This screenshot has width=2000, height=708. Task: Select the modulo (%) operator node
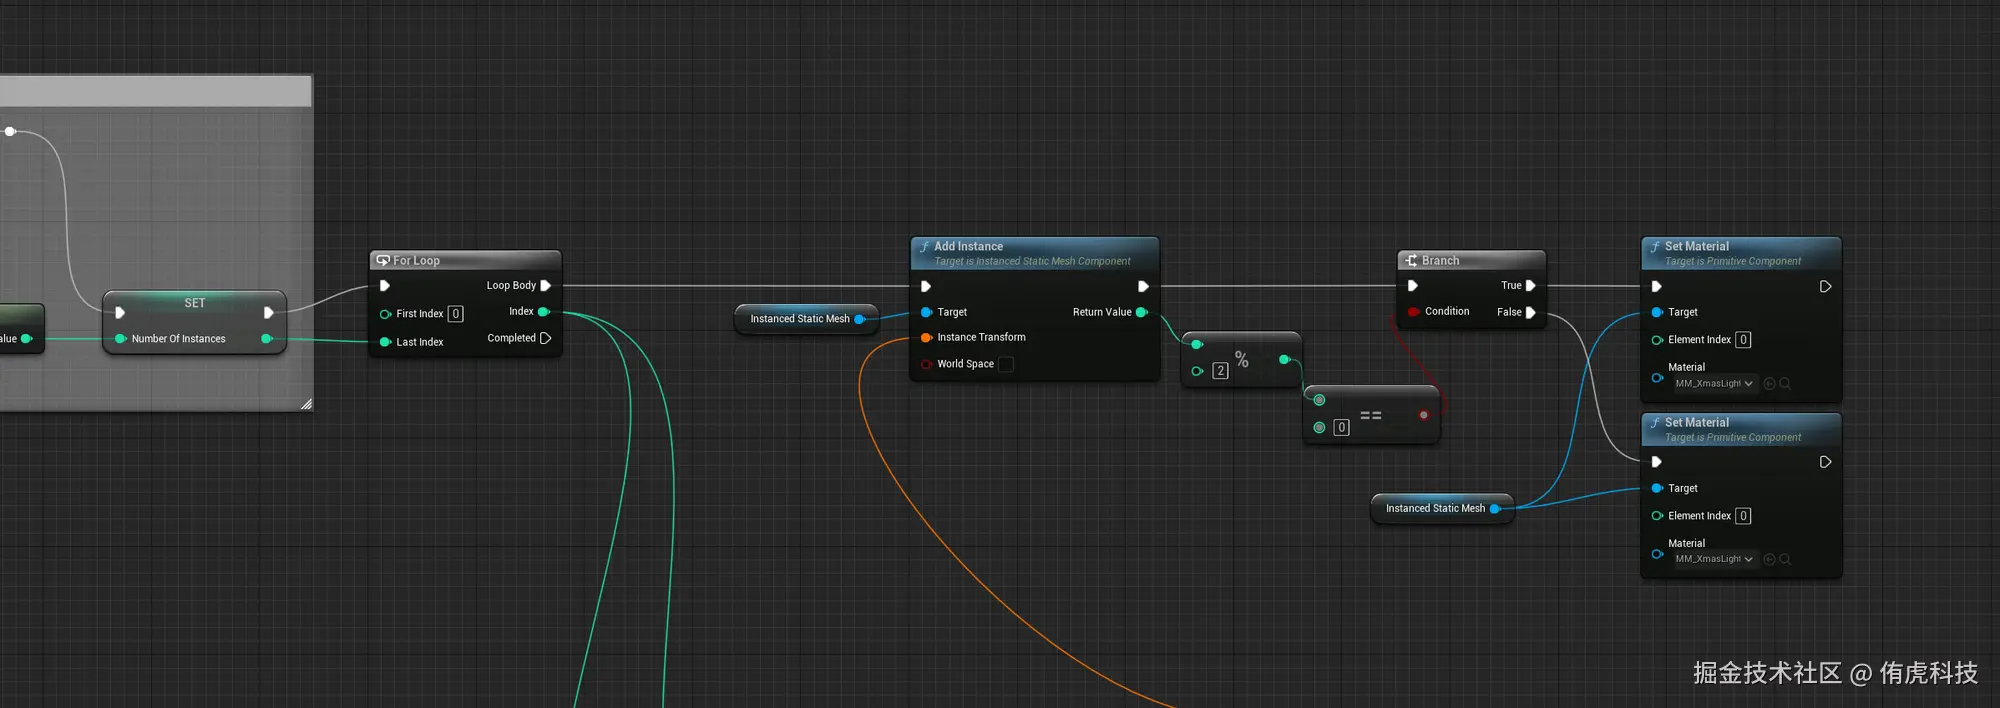point(1242,360)
